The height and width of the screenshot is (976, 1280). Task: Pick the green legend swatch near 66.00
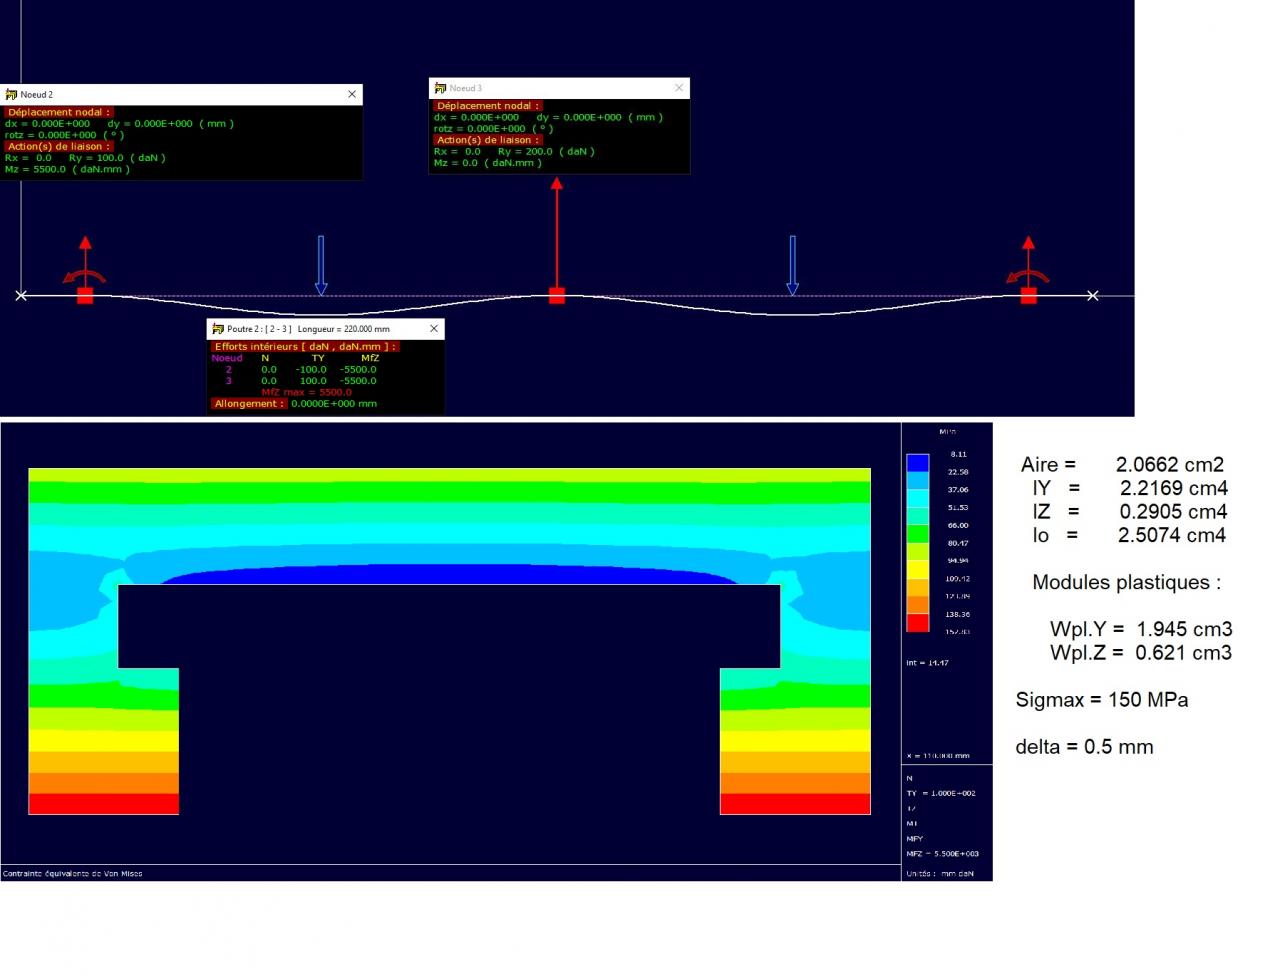click(918, 535)
